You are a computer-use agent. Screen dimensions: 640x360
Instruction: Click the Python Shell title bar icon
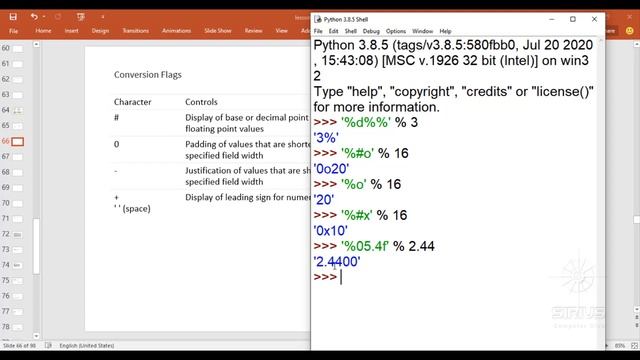coord(318,19)
